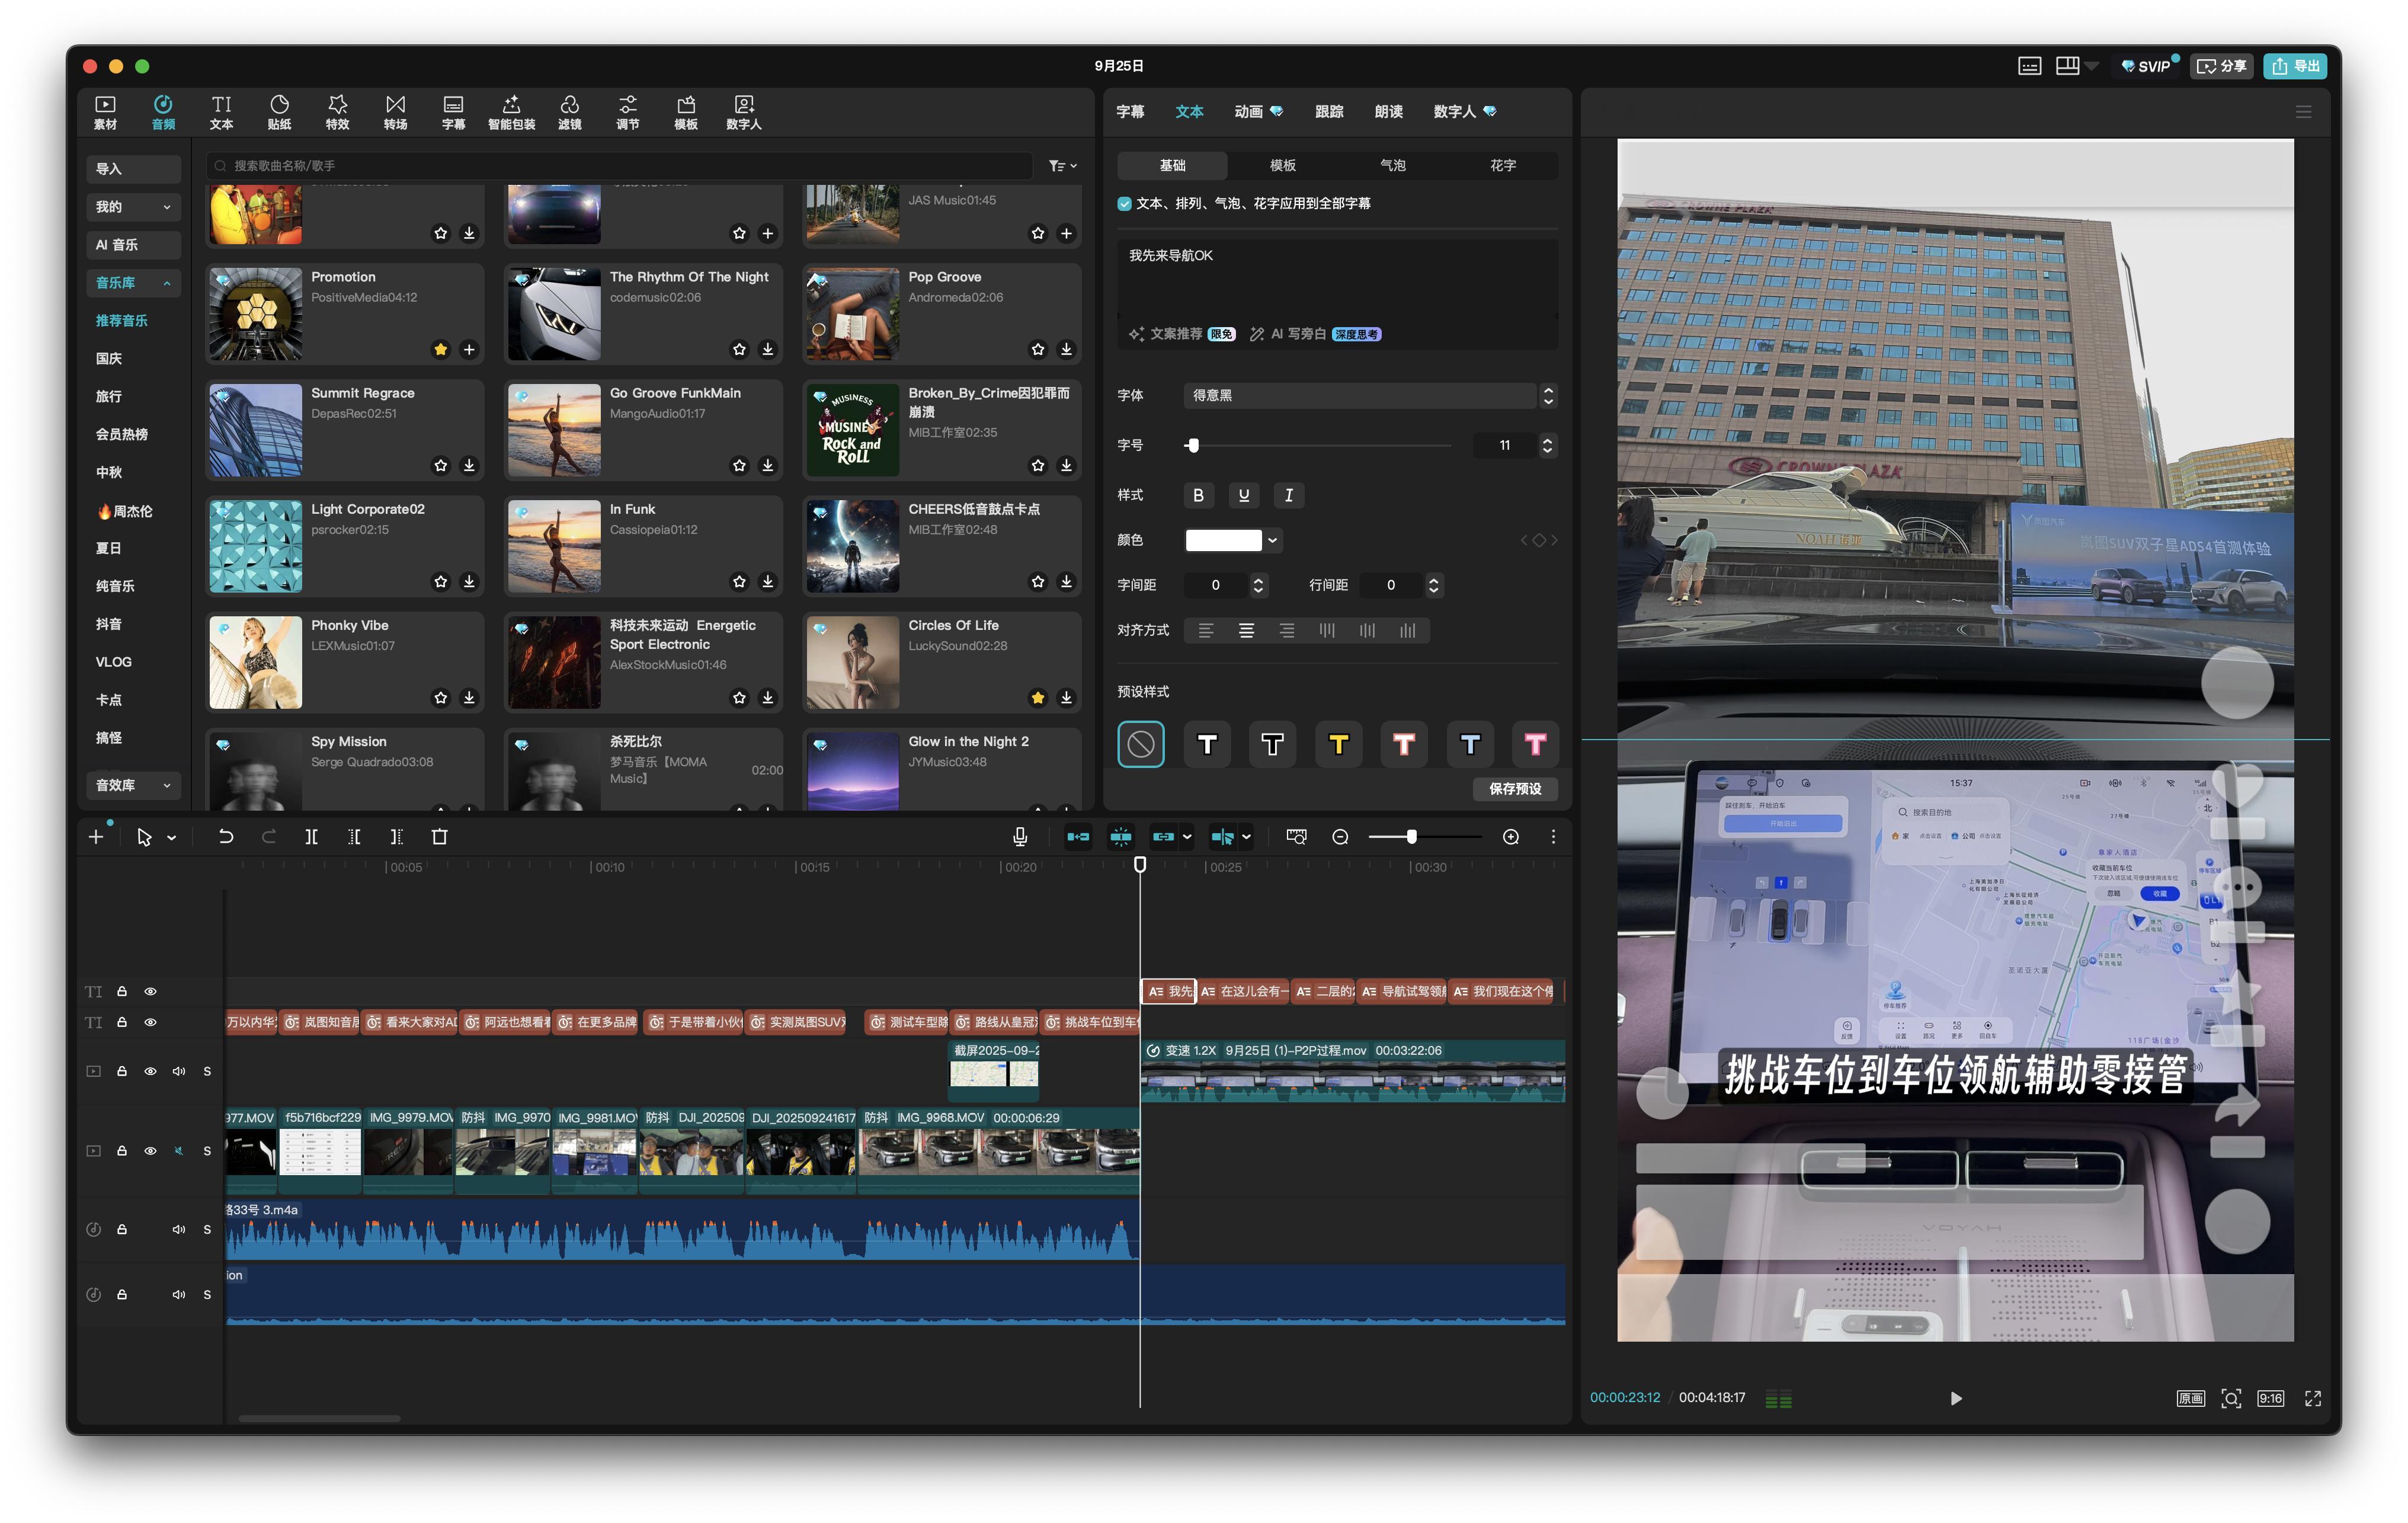This screenshot has width=2408, height=1523.
Task: Expand the 我的 sidebar section
Action: (133, 207)
